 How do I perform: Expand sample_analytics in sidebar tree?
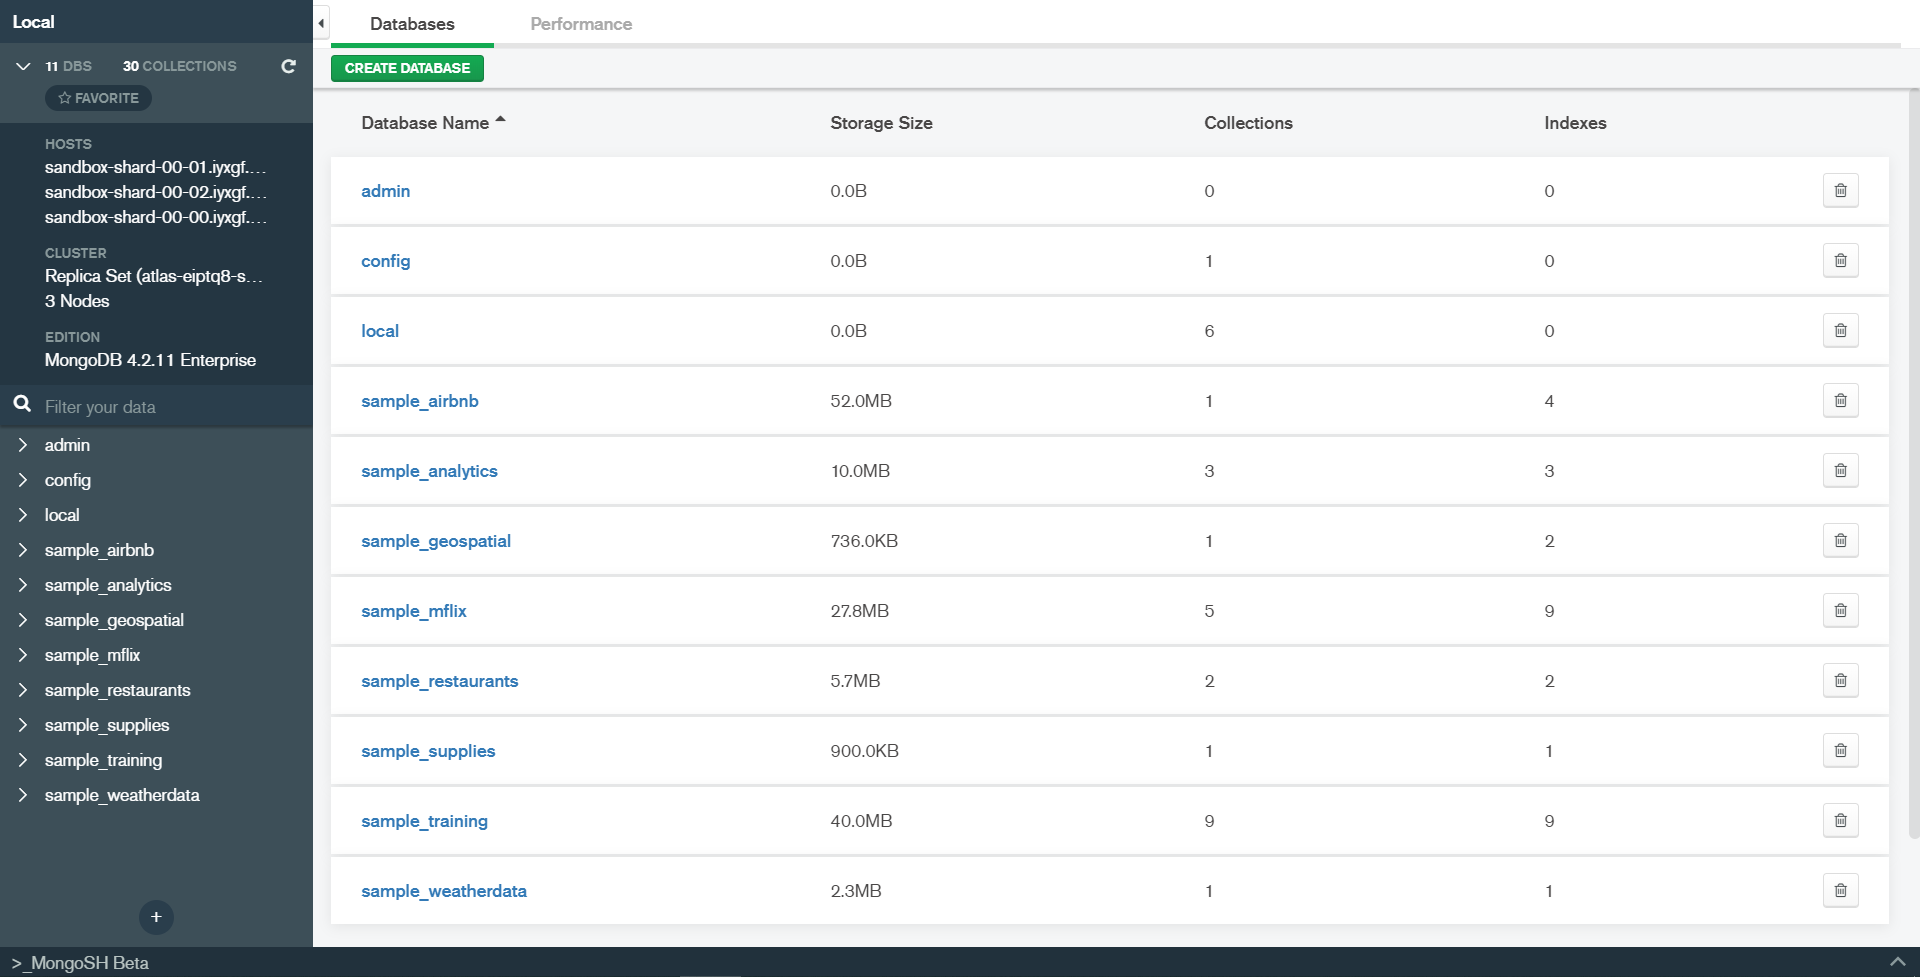[22, 585]
